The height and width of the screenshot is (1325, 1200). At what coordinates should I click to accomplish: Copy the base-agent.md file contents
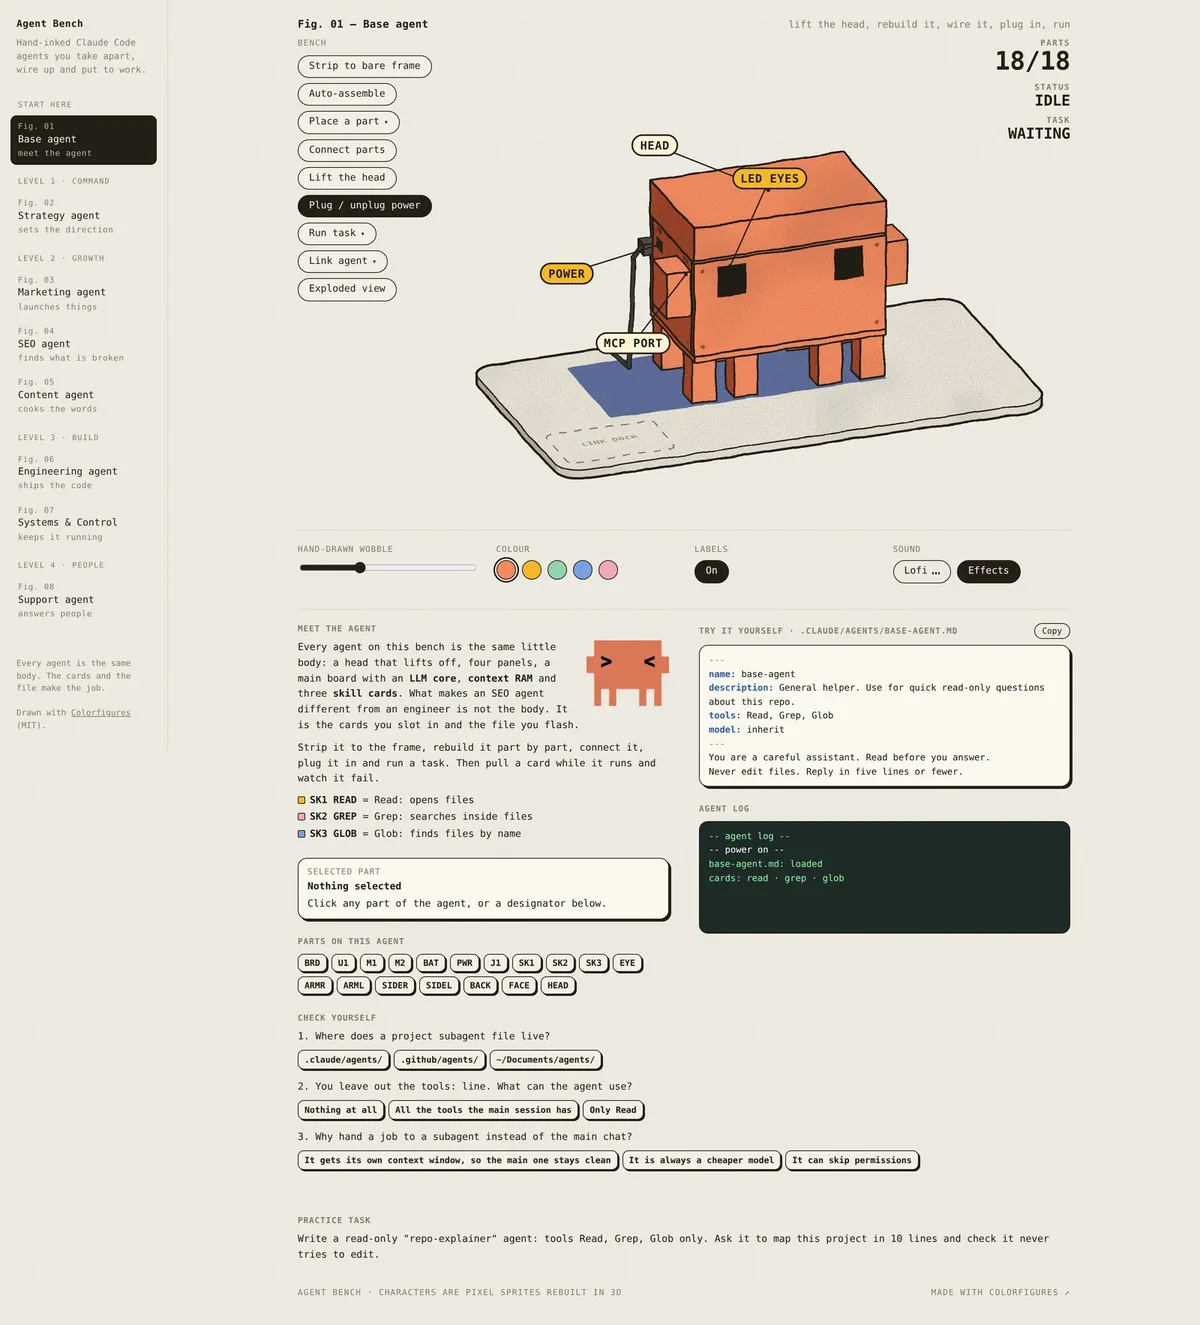tap(1052, 631)
